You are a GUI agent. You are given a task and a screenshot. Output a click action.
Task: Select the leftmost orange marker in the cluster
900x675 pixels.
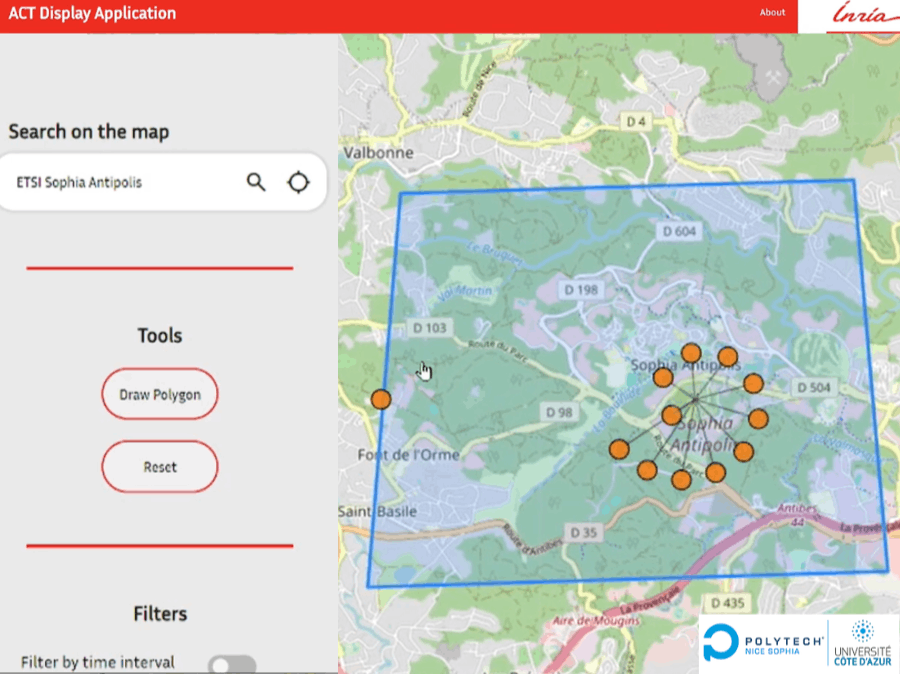click(620, 449)
